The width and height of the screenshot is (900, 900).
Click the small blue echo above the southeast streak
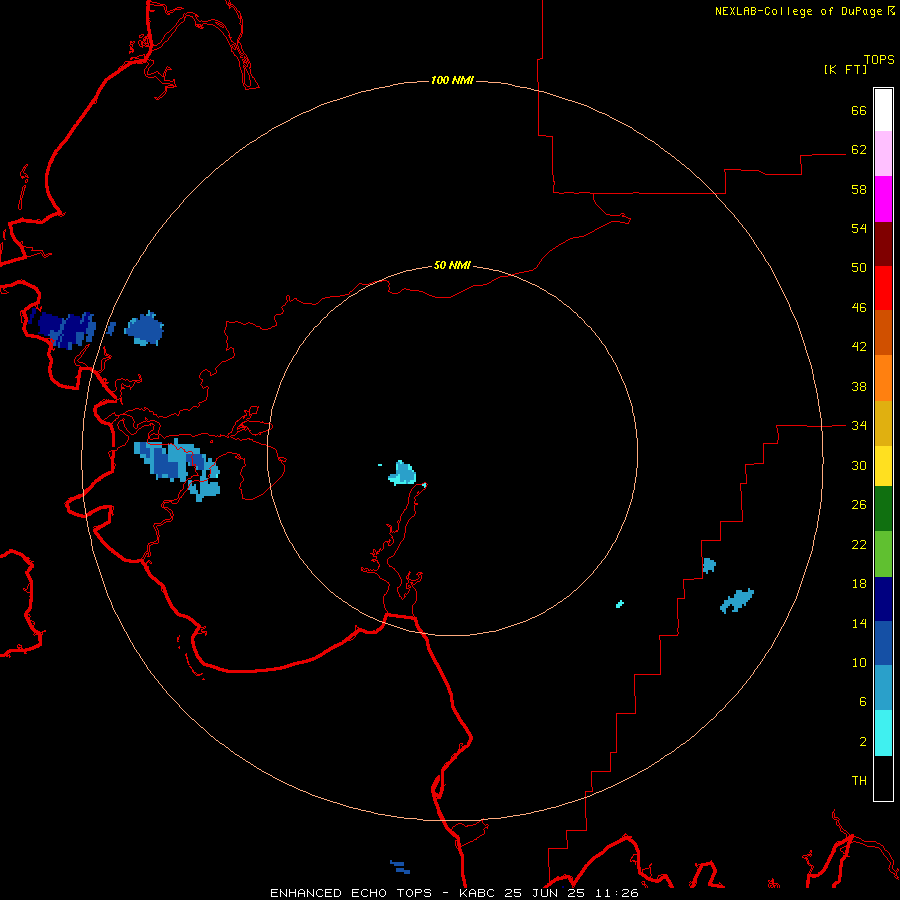[709, 565]
